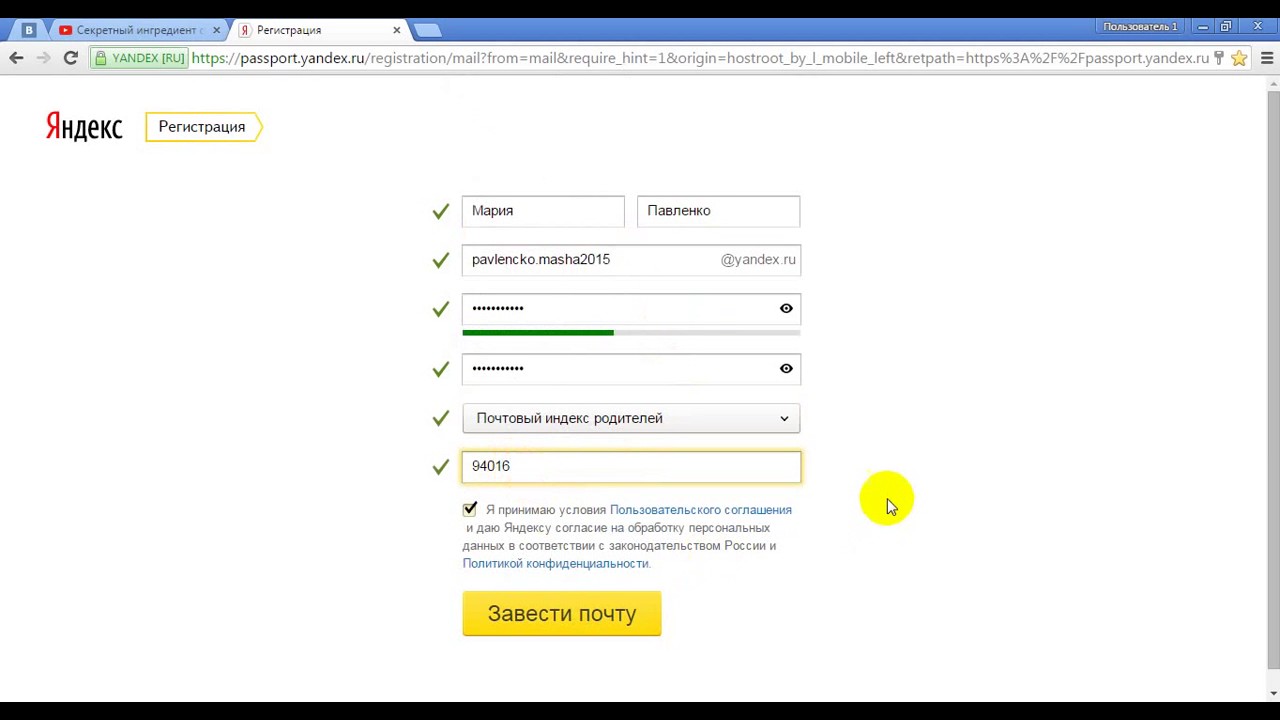Click the key icon in address bar
Image resolution: width=1280 pixels, height=720 pixels.
(x=1218, y=58)
